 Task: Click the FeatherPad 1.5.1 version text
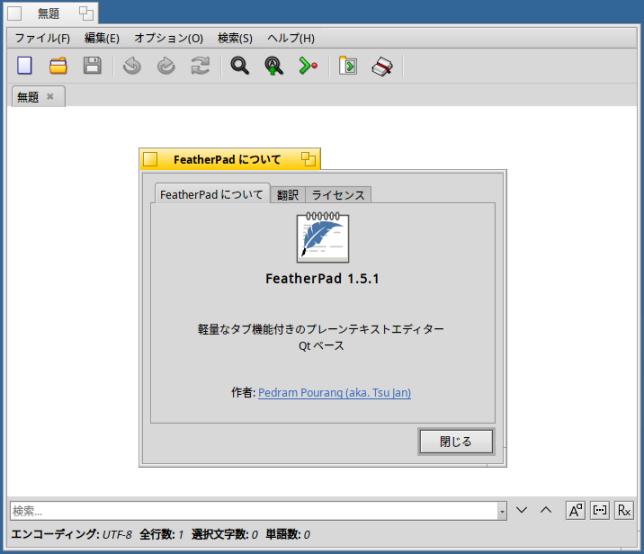point(322,278)
